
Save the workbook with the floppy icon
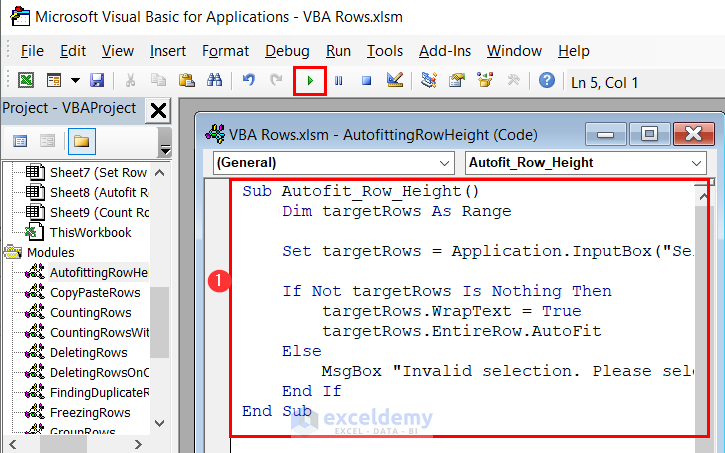click(x=97, y=80)
